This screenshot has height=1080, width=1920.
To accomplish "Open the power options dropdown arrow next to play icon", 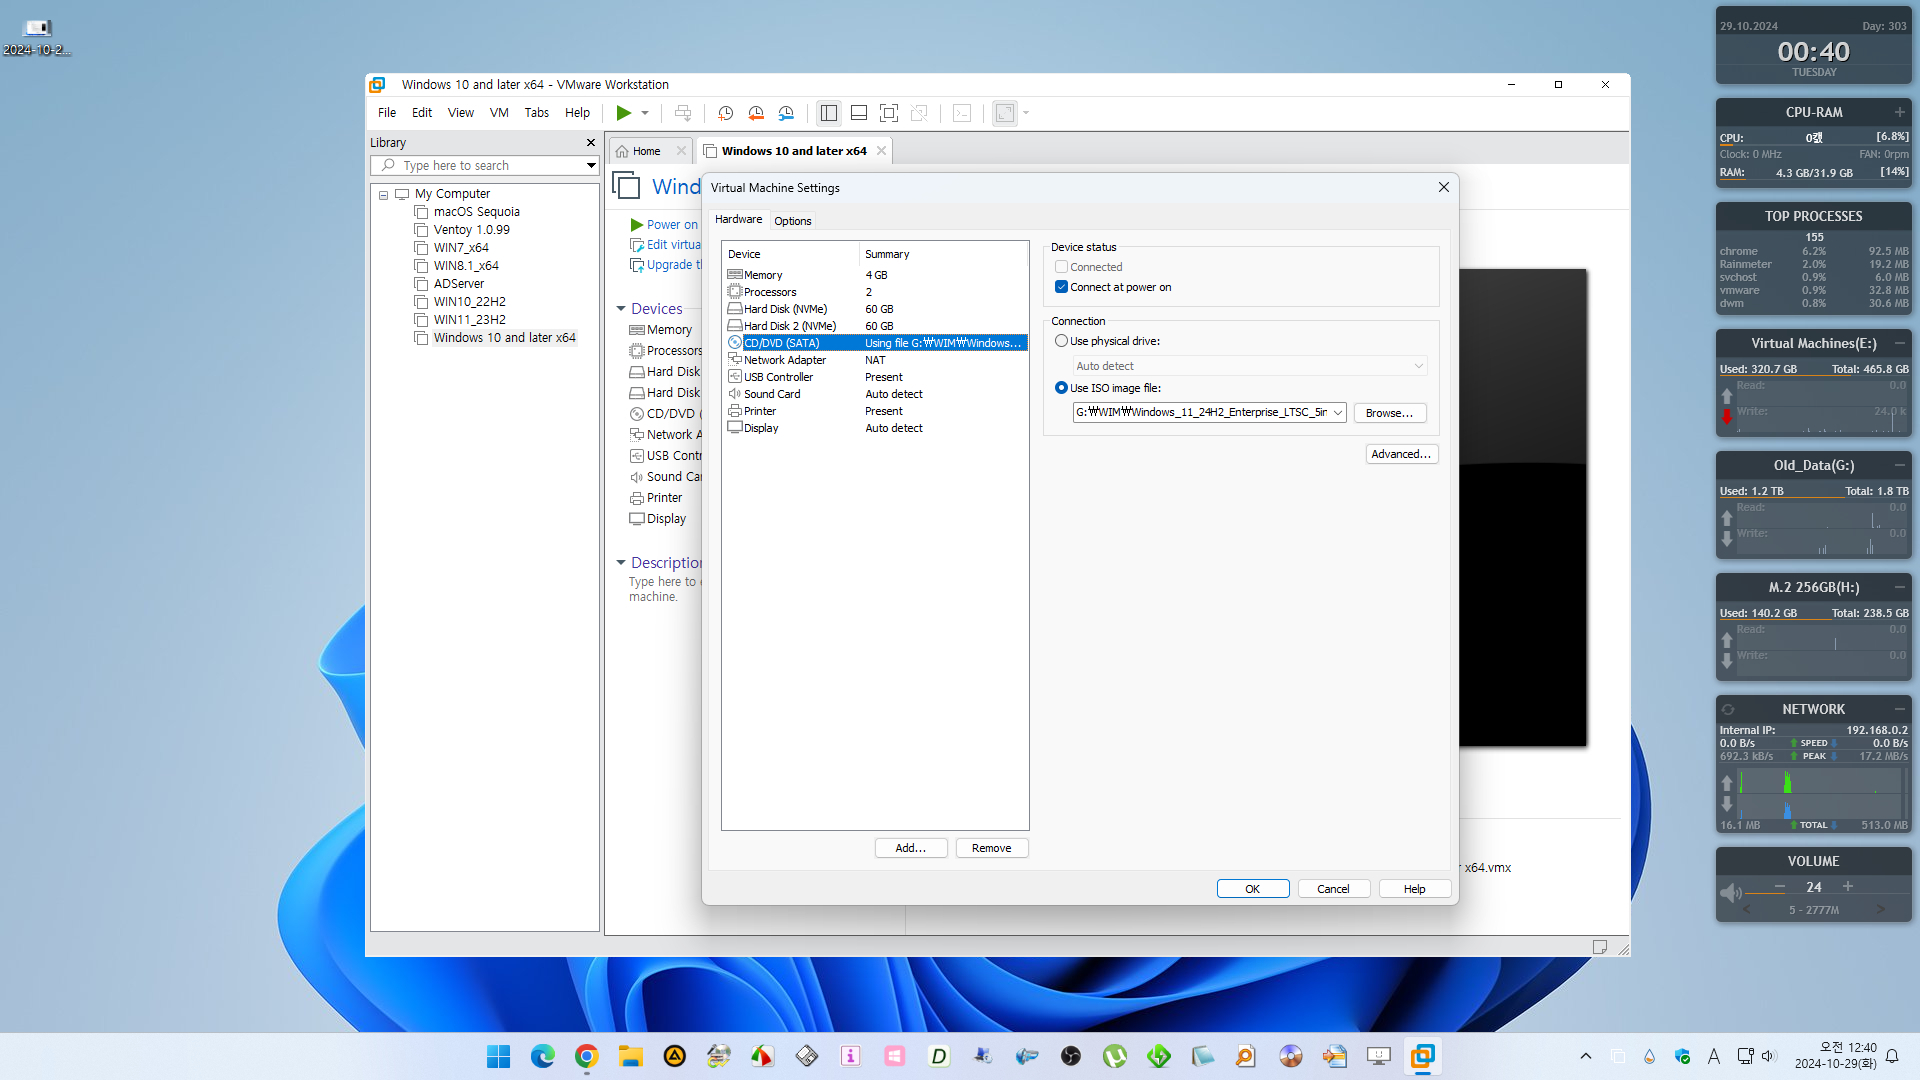I will 645,113.
